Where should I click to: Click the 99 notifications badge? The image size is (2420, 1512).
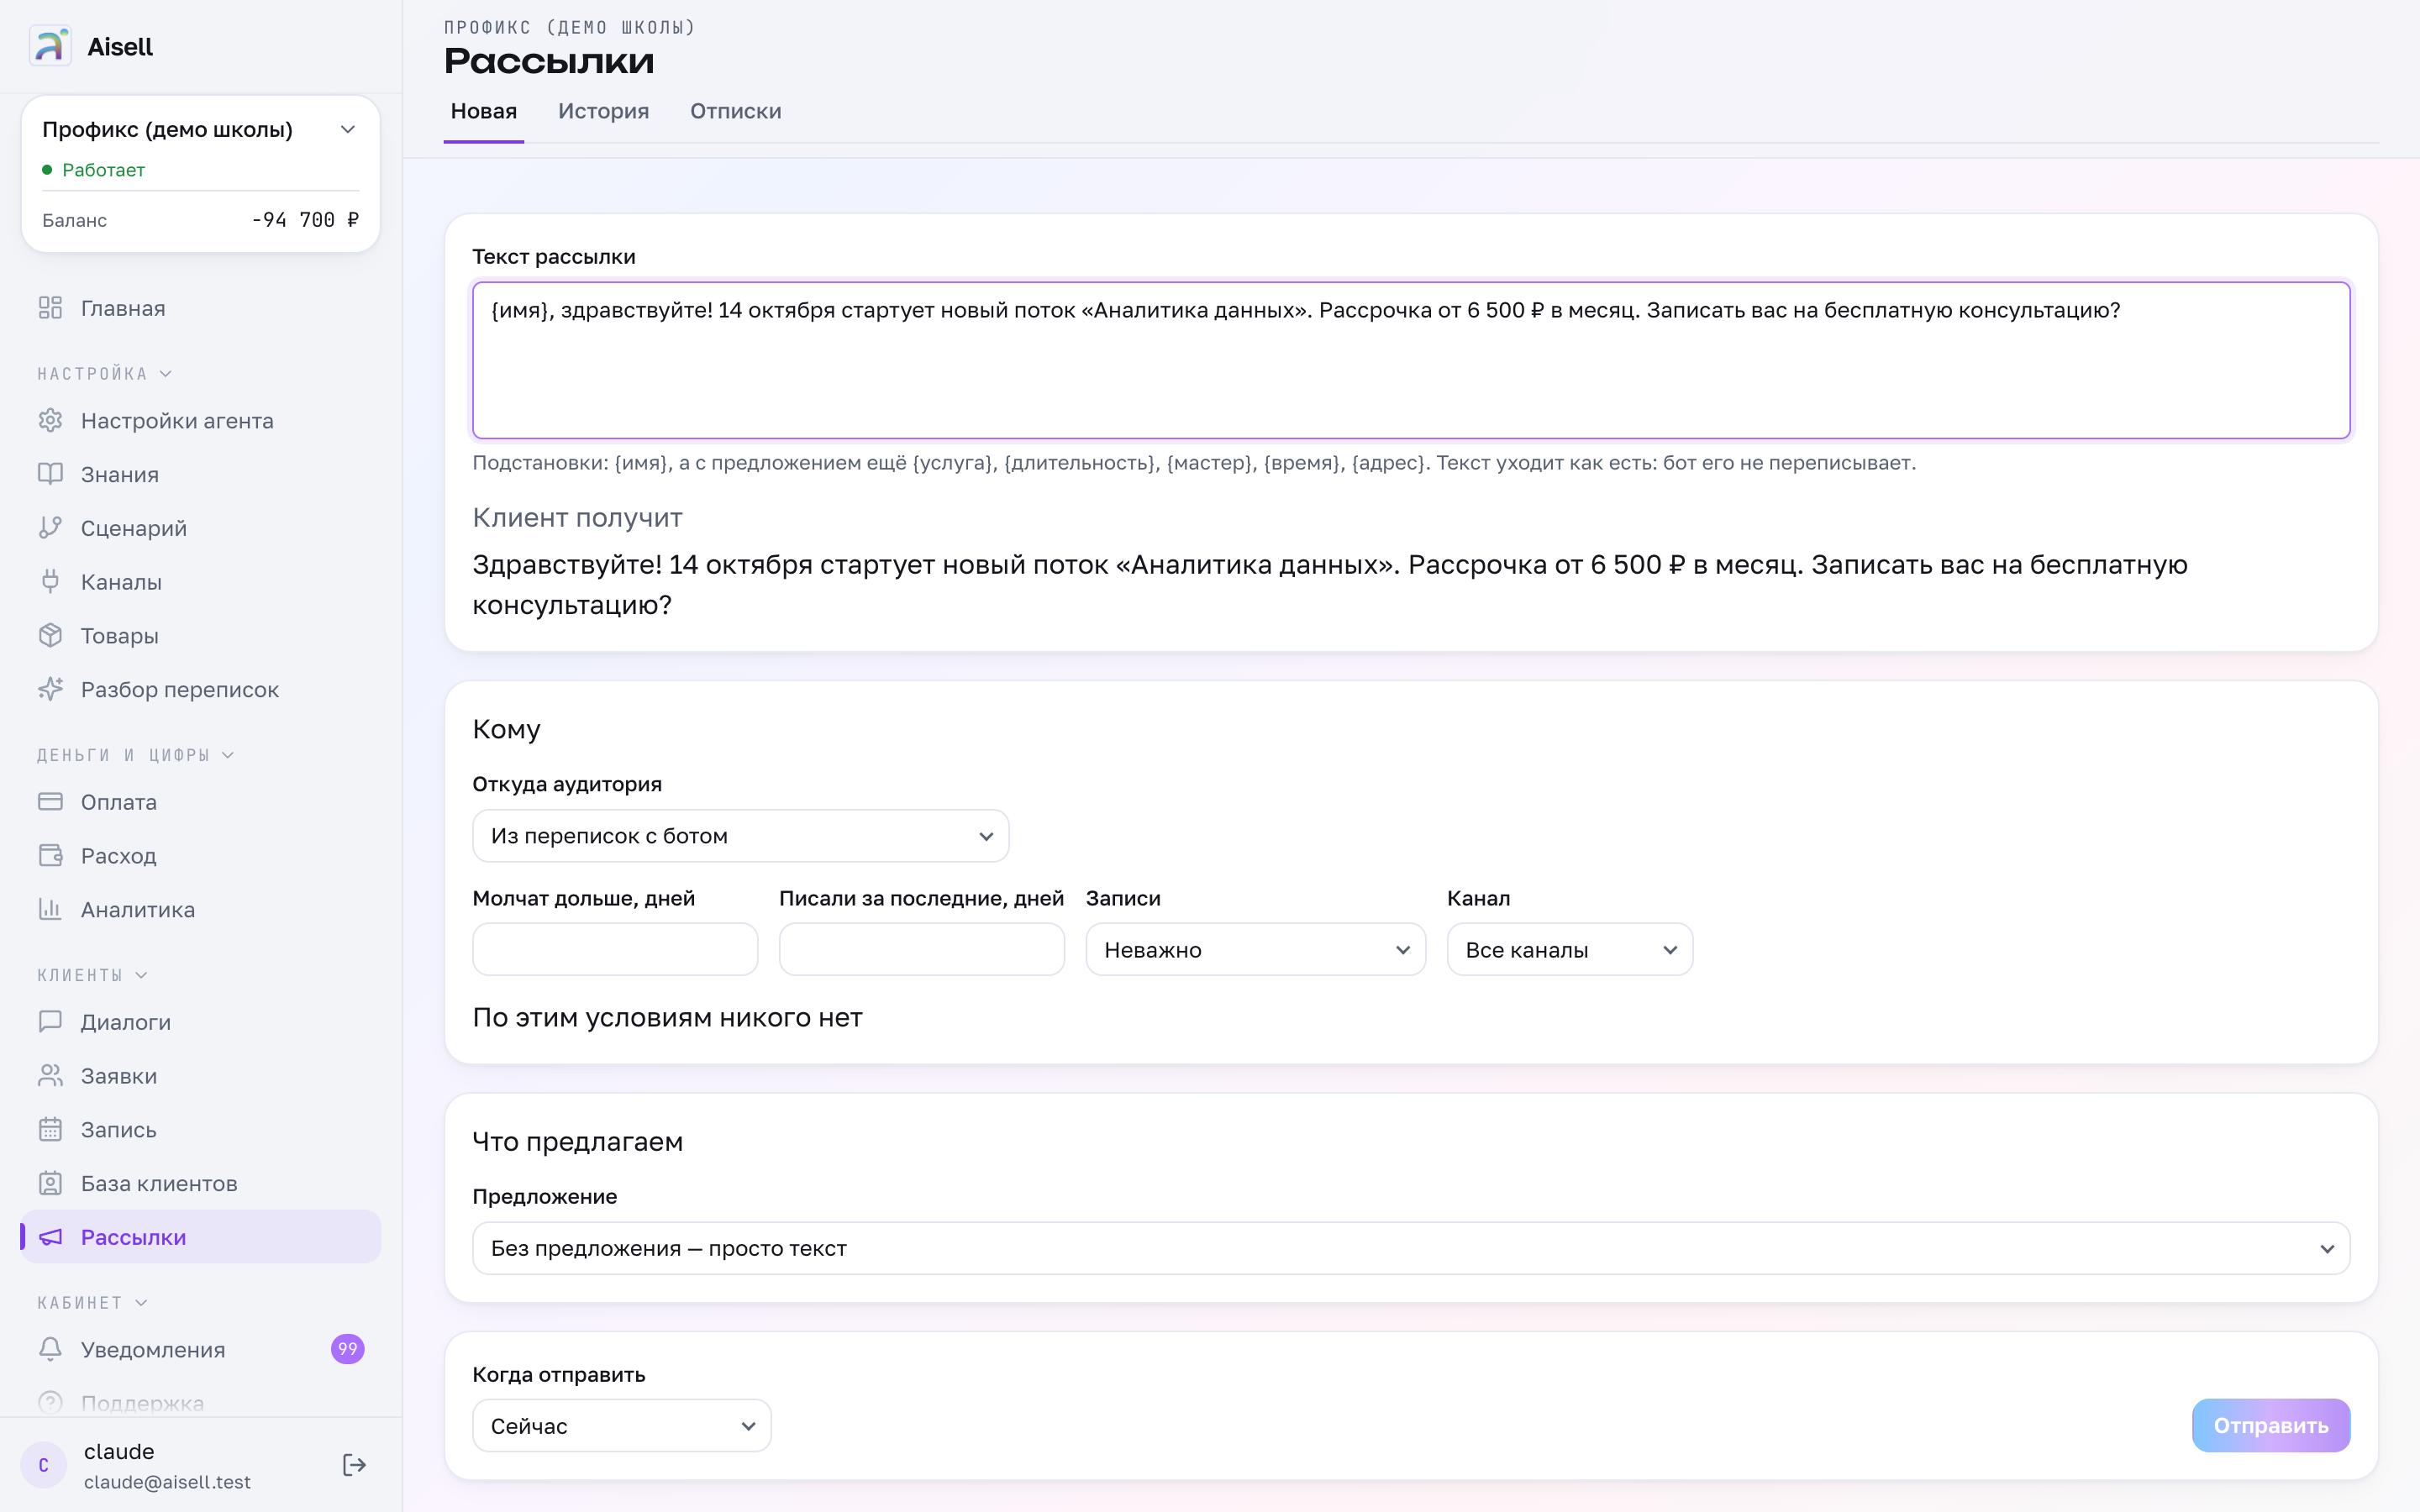347,1349
